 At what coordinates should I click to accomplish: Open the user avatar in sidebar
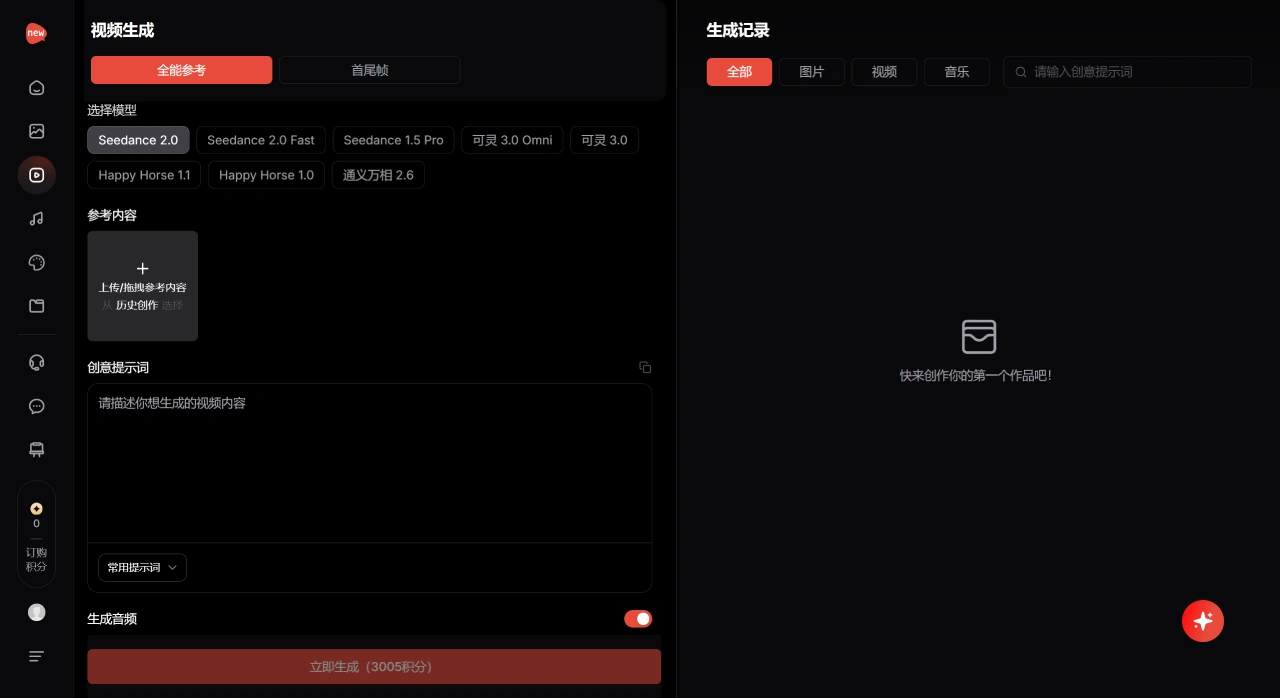[37, 612]
